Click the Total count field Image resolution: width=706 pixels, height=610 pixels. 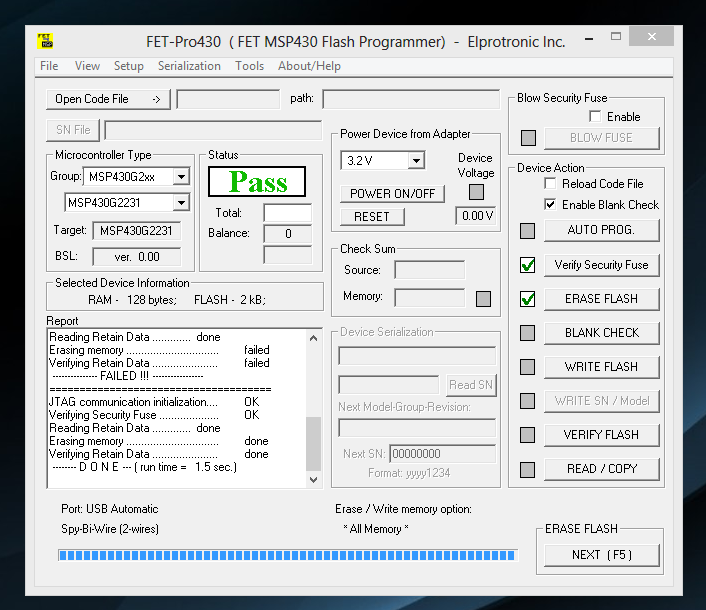(x=288, y=212)
